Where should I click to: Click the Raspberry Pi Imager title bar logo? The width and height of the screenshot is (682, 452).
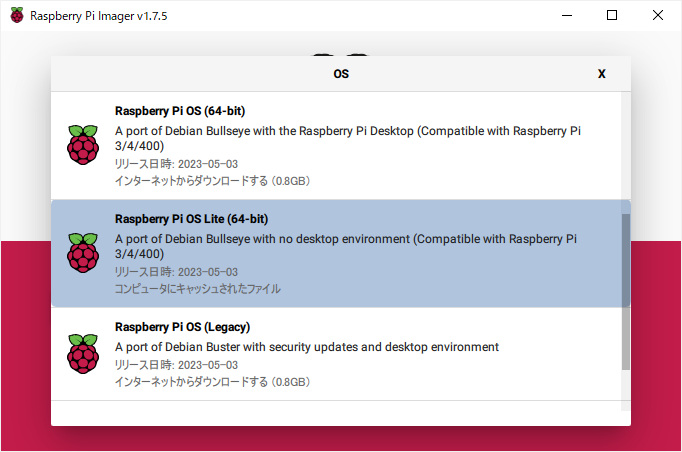coord(17,16)
